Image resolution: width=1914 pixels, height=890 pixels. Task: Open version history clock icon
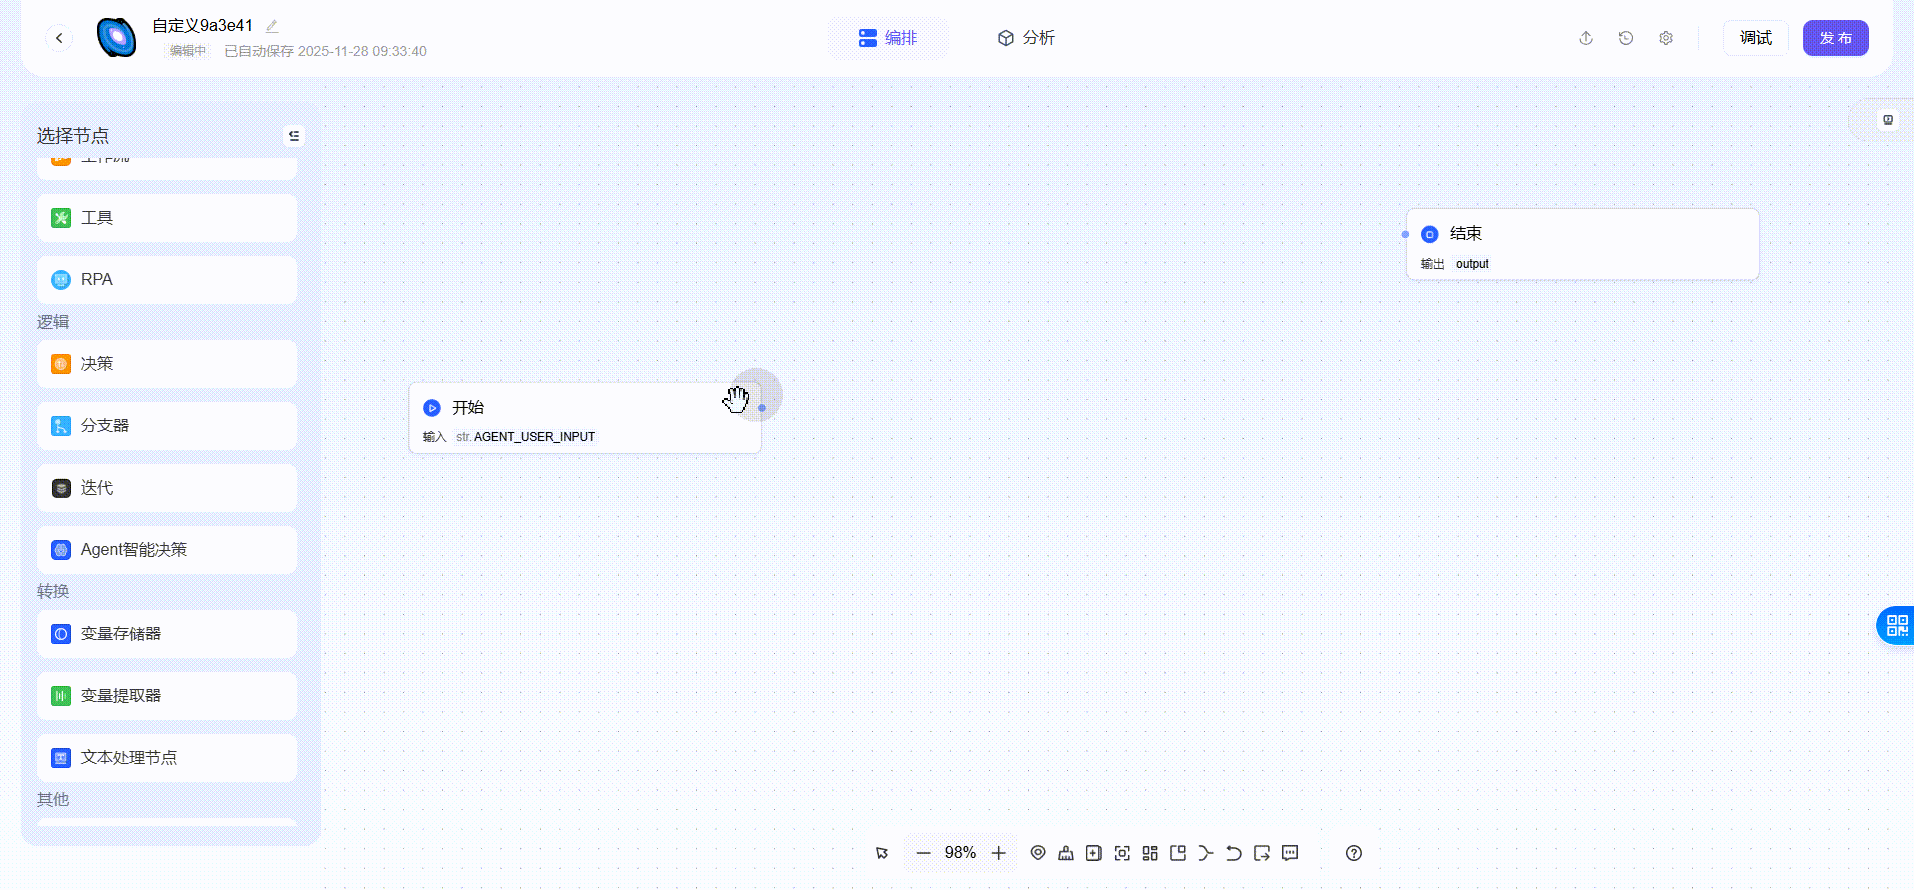click(1626, 38)
